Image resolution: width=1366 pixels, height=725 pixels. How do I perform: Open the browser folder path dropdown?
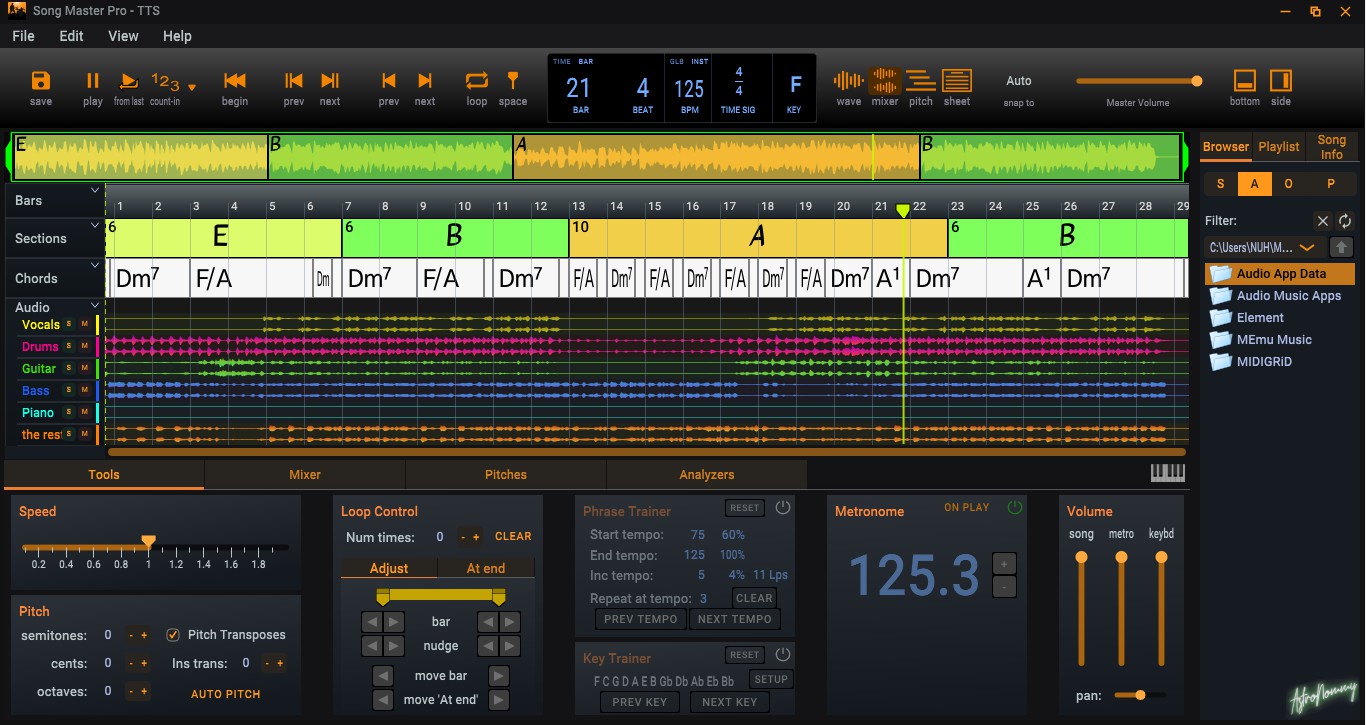coord(1306,247)
